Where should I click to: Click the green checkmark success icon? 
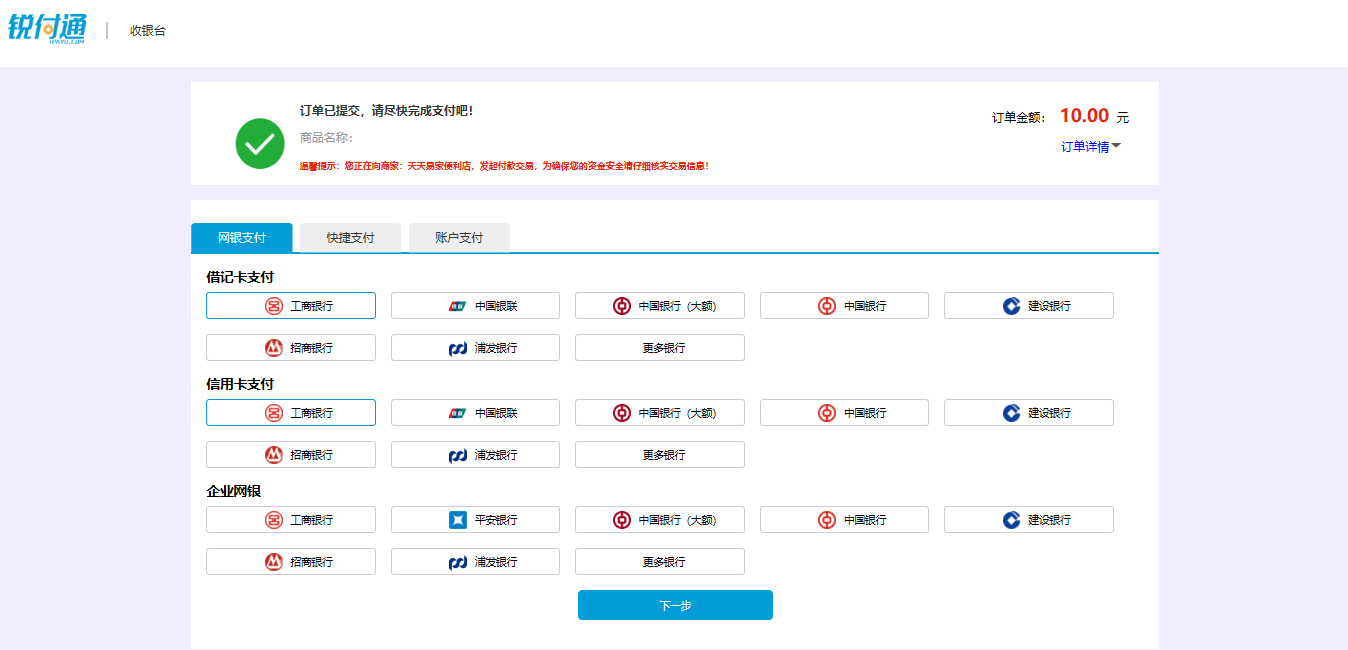pyautogui.click(x=260, y=144)
